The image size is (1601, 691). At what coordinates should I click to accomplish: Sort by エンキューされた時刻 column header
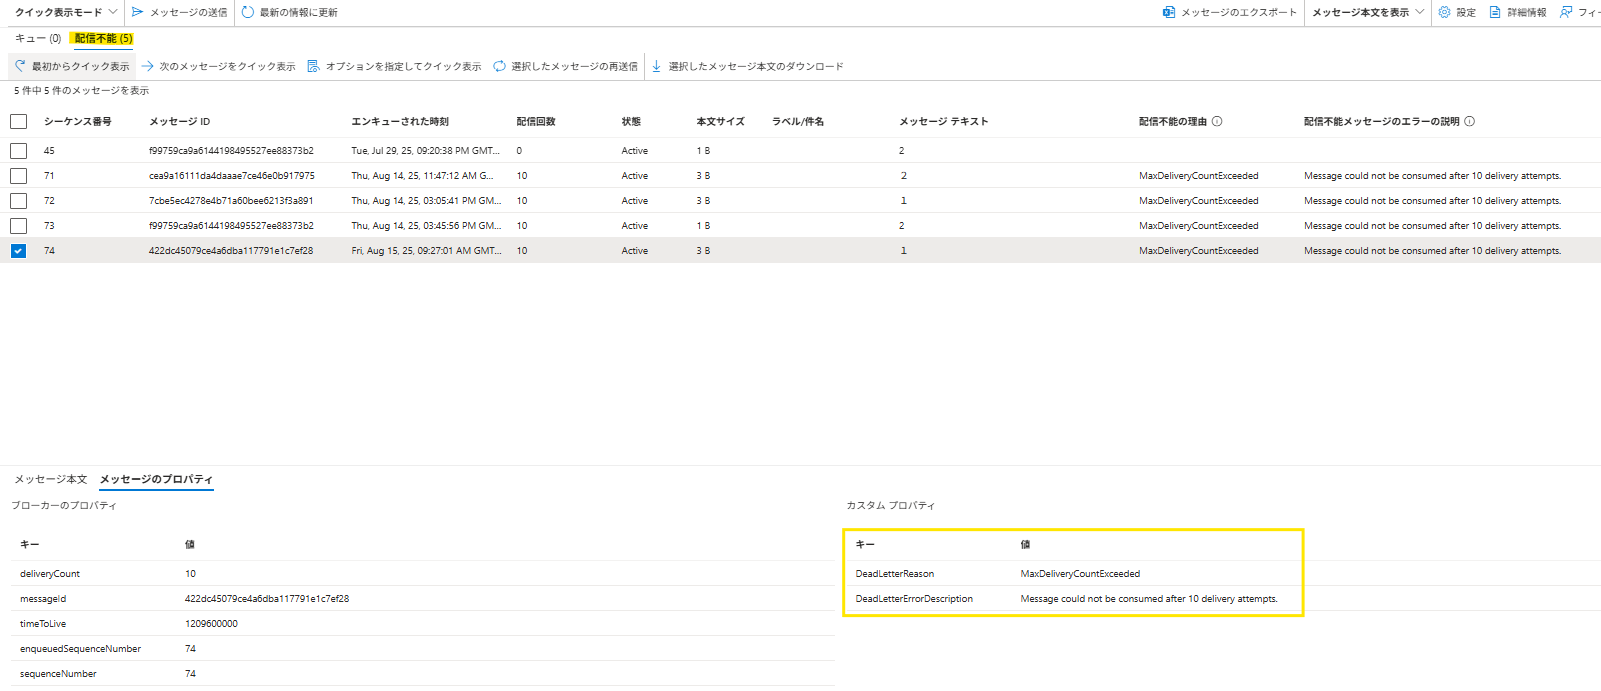point(400,121)
